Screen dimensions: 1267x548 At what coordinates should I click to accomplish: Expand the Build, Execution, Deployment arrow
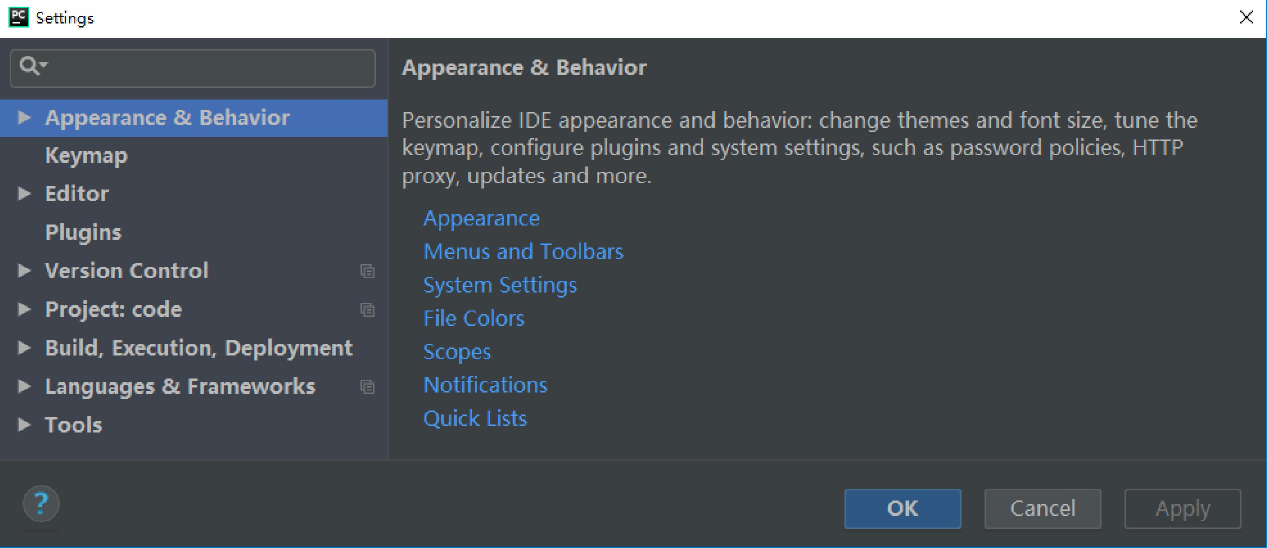coord(24,348)
